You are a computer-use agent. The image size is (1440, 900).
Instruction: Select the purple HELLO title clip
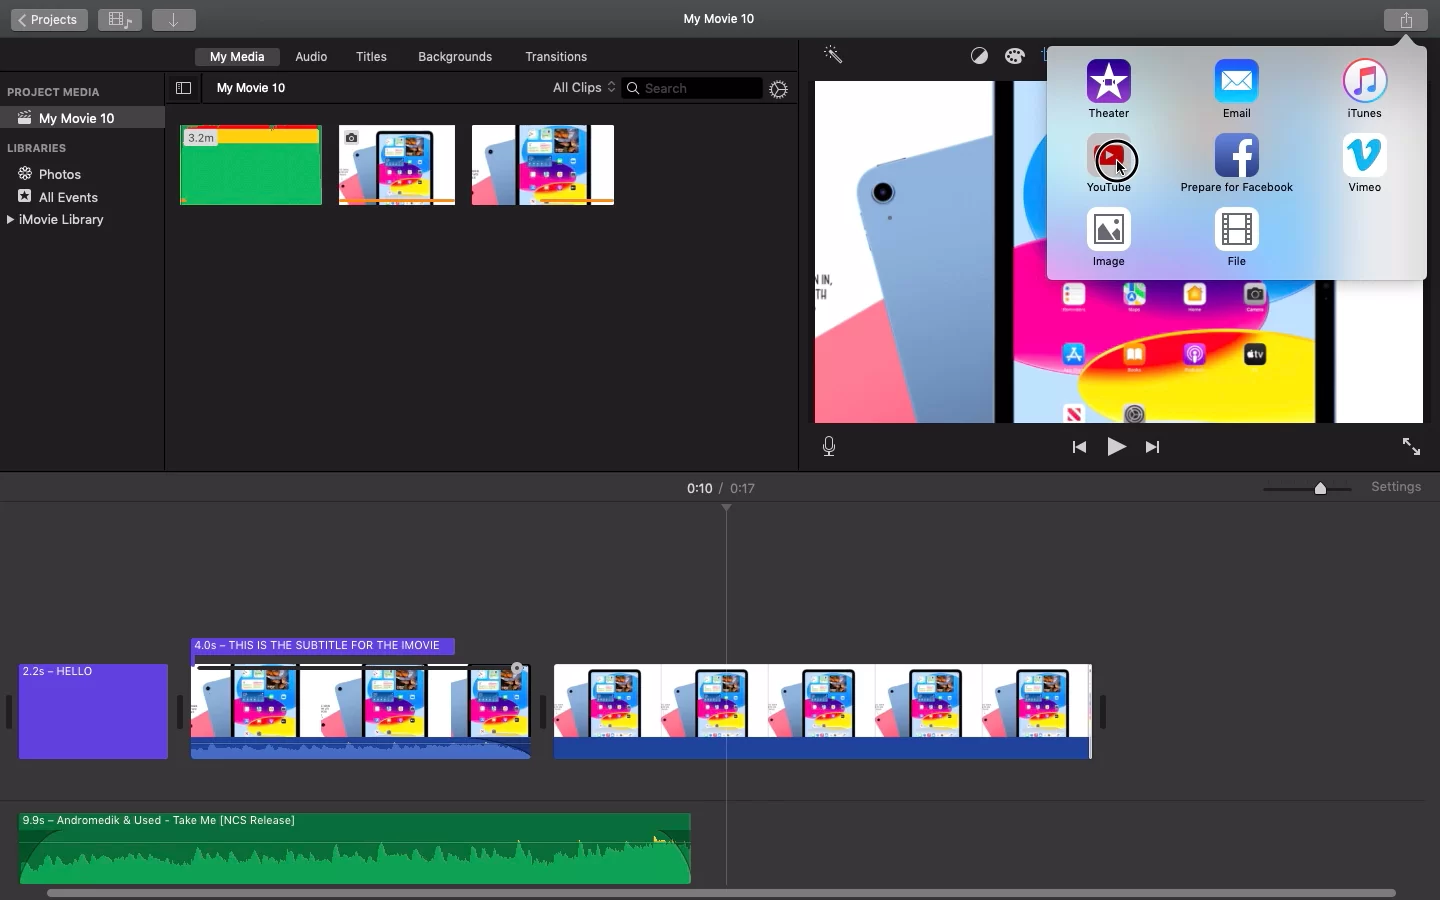coord(93,711)
